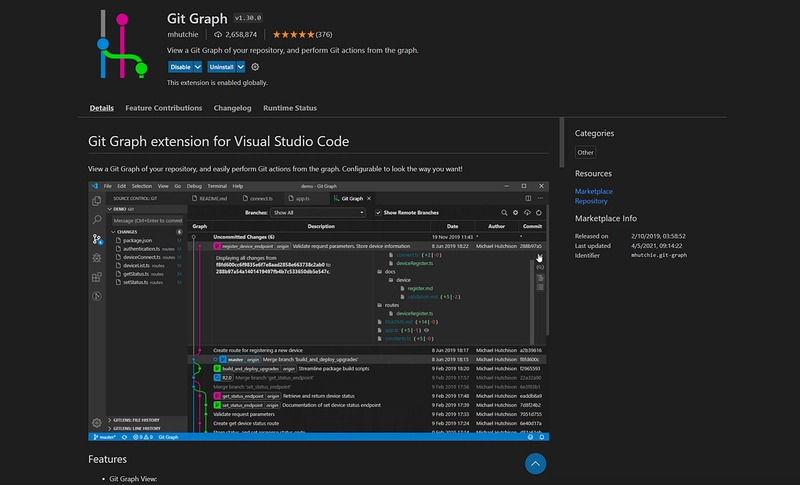Click GitLens icon in demo activity bar
Viewport: 800px width, 485px height.
pos(96,296)
